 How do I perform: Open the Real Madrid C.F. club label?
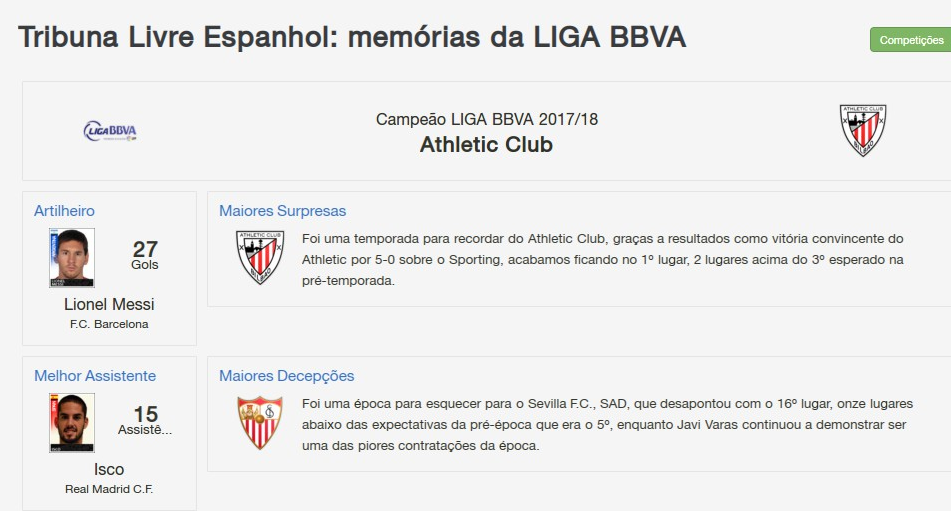tap(109, 489)
